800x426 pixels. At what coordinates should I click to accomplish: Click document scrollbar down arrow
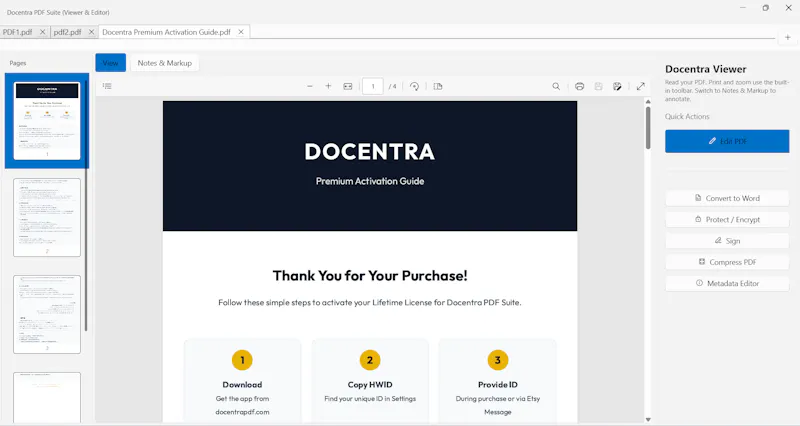point(648,419)
